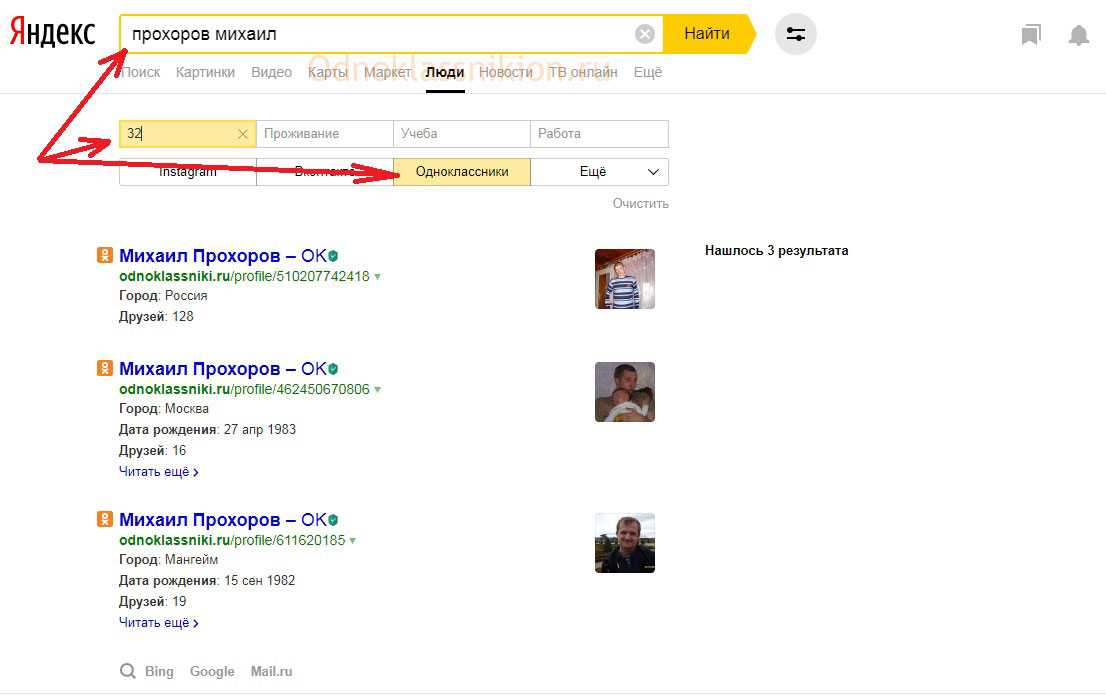This screenshot has width=1106, height=695.
Task: Open URL odnoklassniki.ru/profile/510207742418
Action: click(x=244, y=276)
